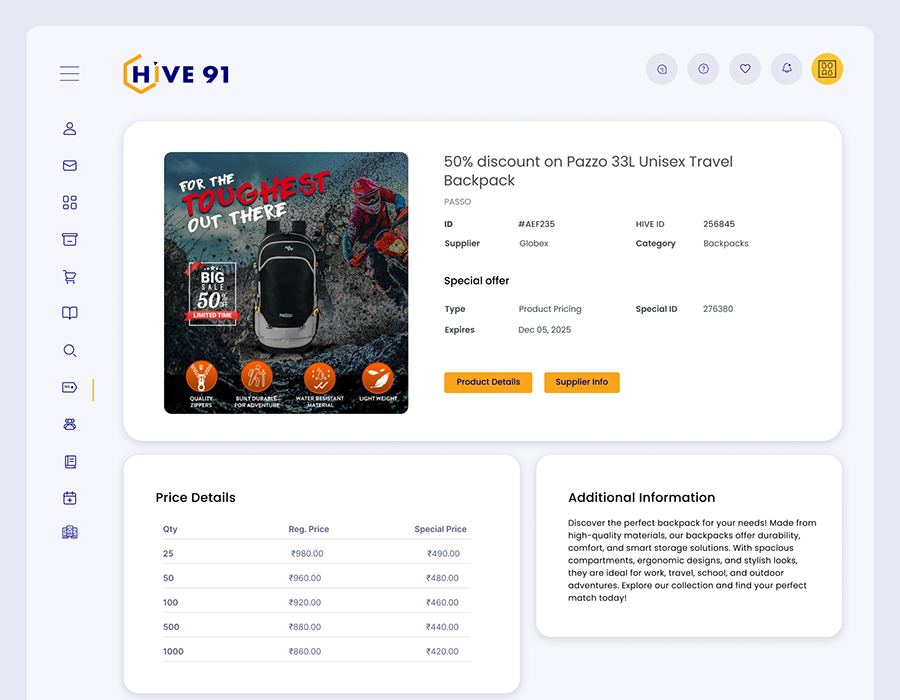Click the backpack promotional product image
This screenshot has width=900, height=700.
pos(286,283)
